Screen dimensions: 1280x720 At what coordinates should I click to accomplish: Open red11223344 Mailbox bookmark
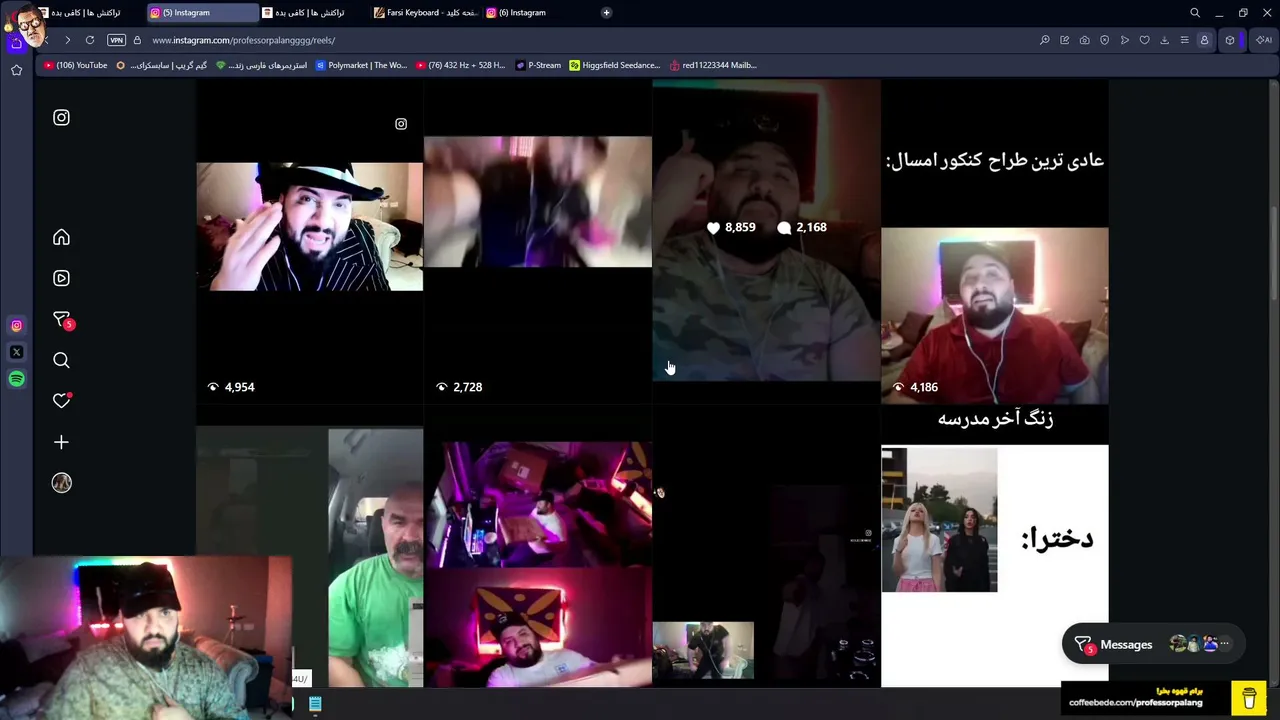(x=713, y=65)
